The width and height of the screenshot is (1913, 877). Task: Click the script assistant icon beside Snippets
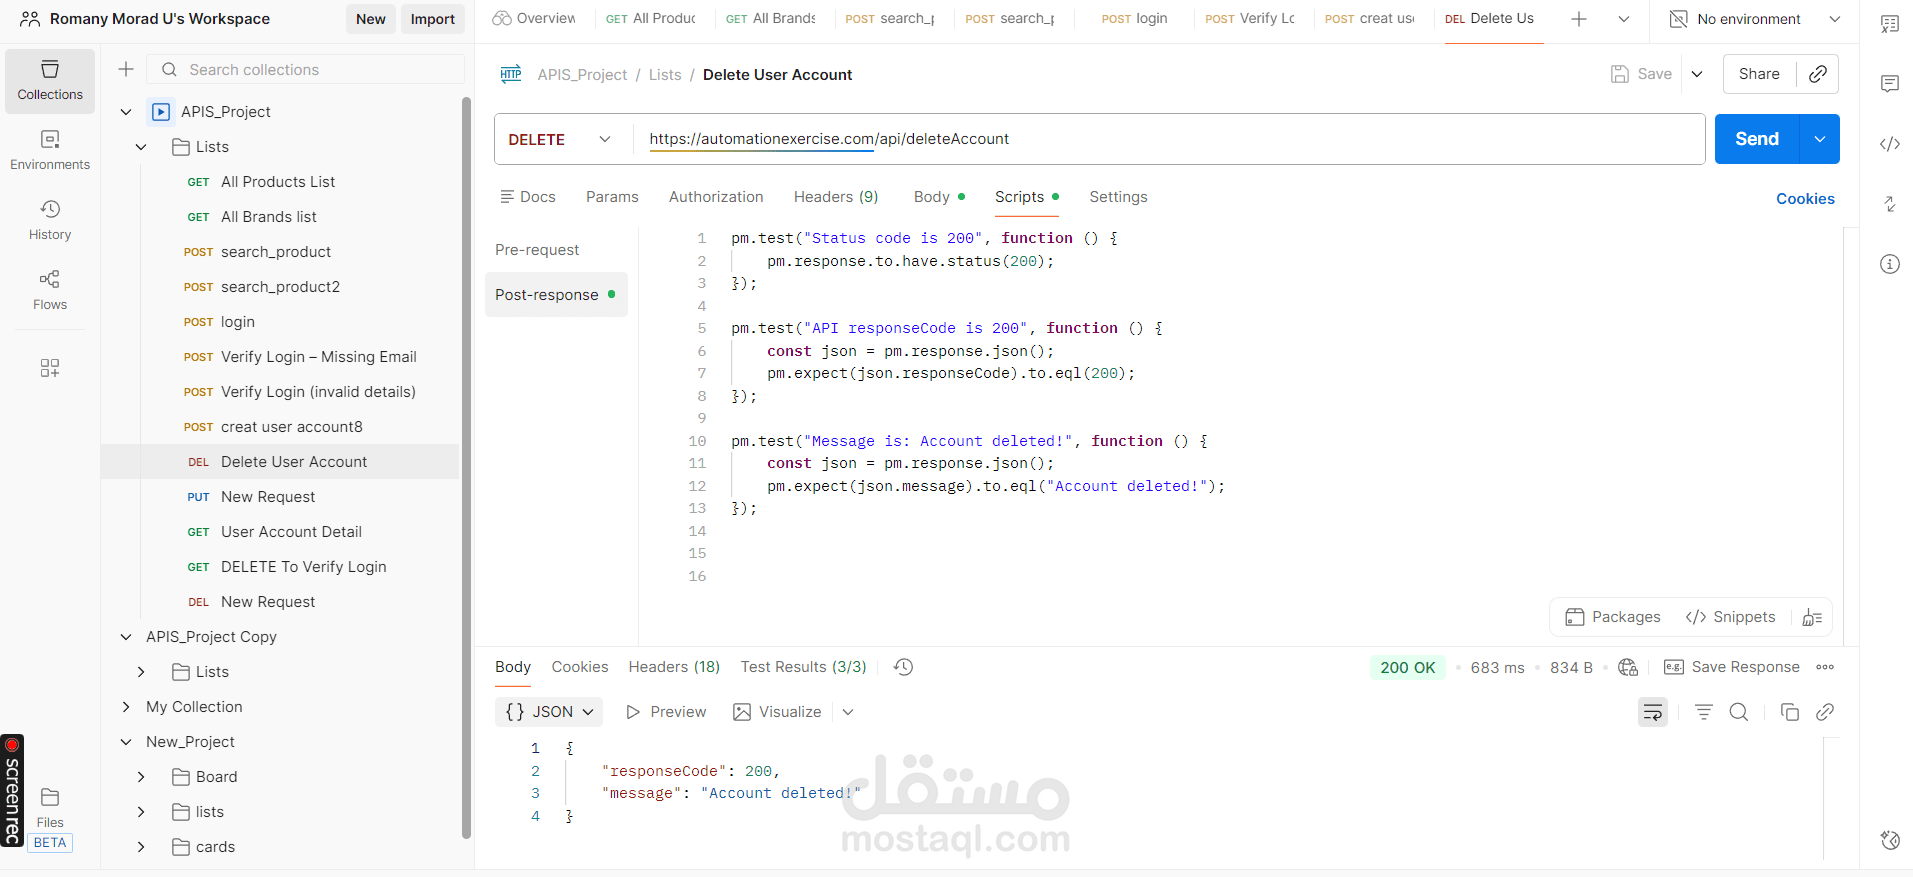(1812, 617)
